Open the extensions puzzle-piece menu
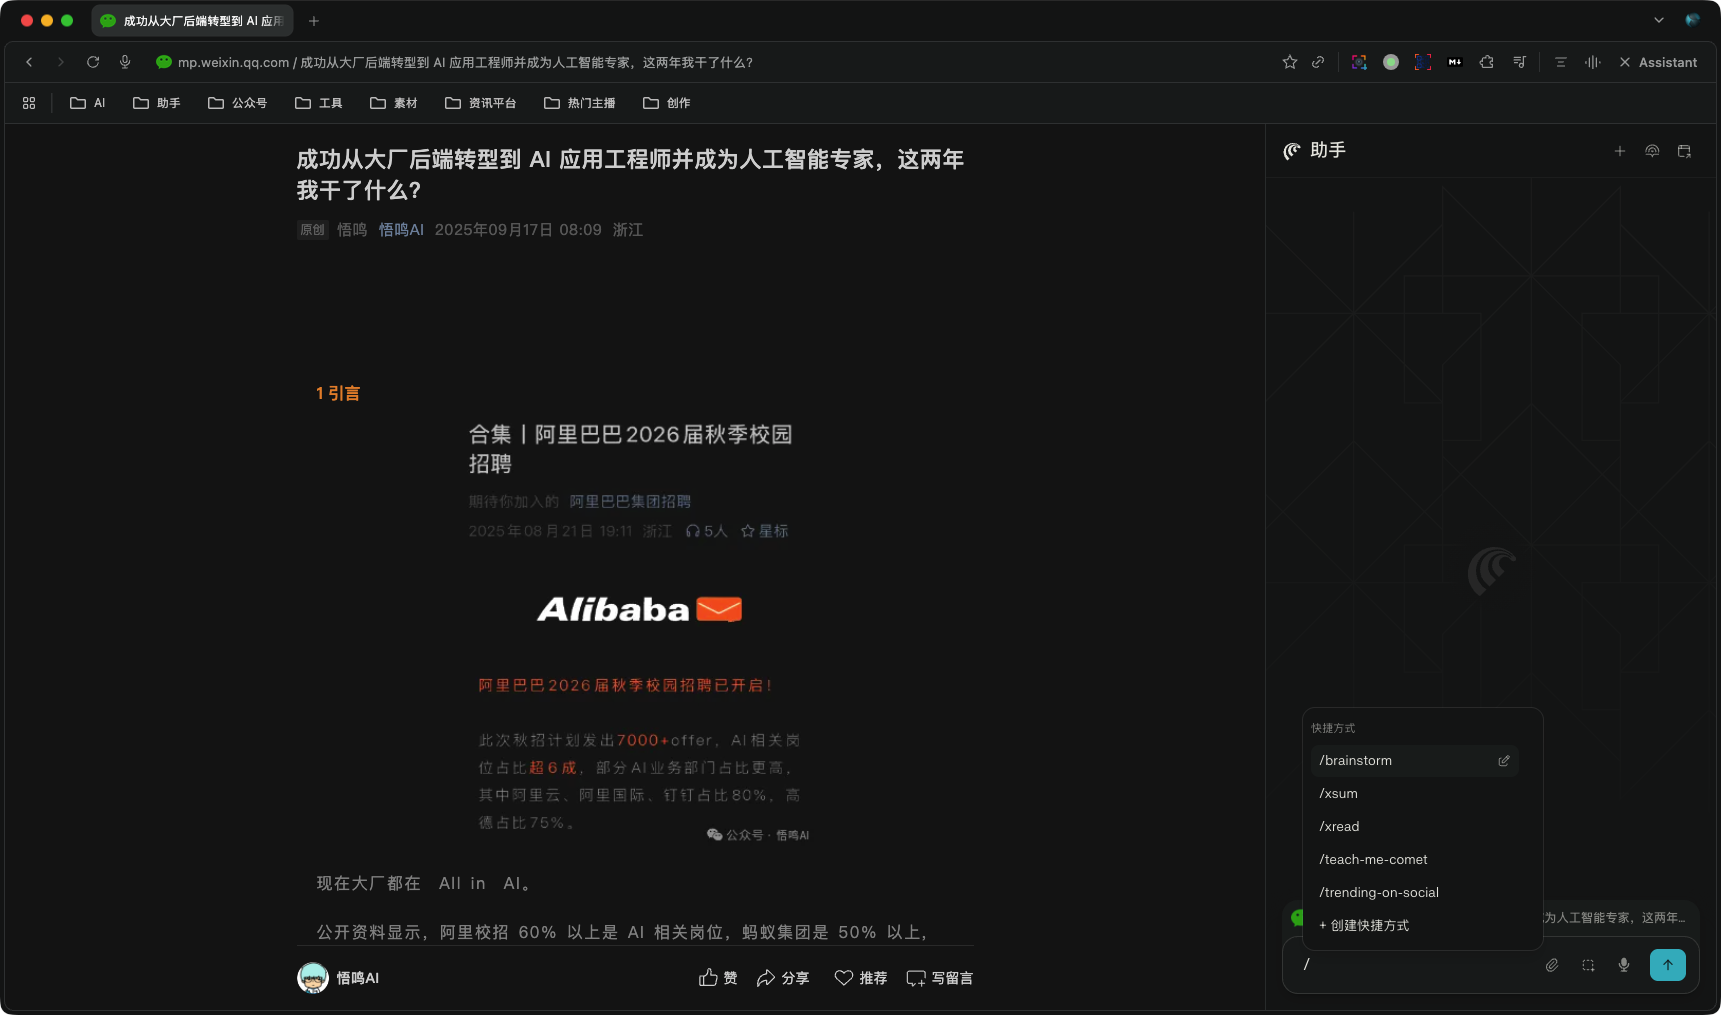 (x=1487, y=62)
